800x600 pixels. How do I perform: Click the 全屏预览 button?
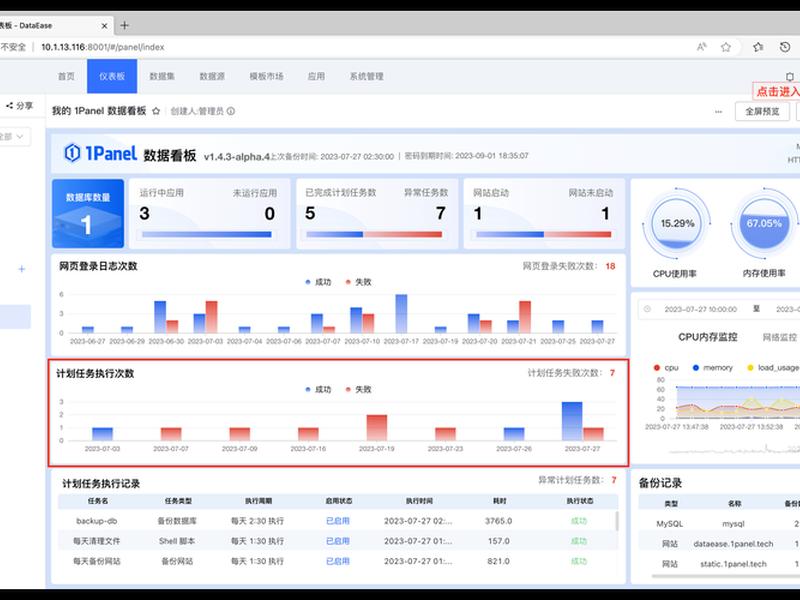click(762, 111)
